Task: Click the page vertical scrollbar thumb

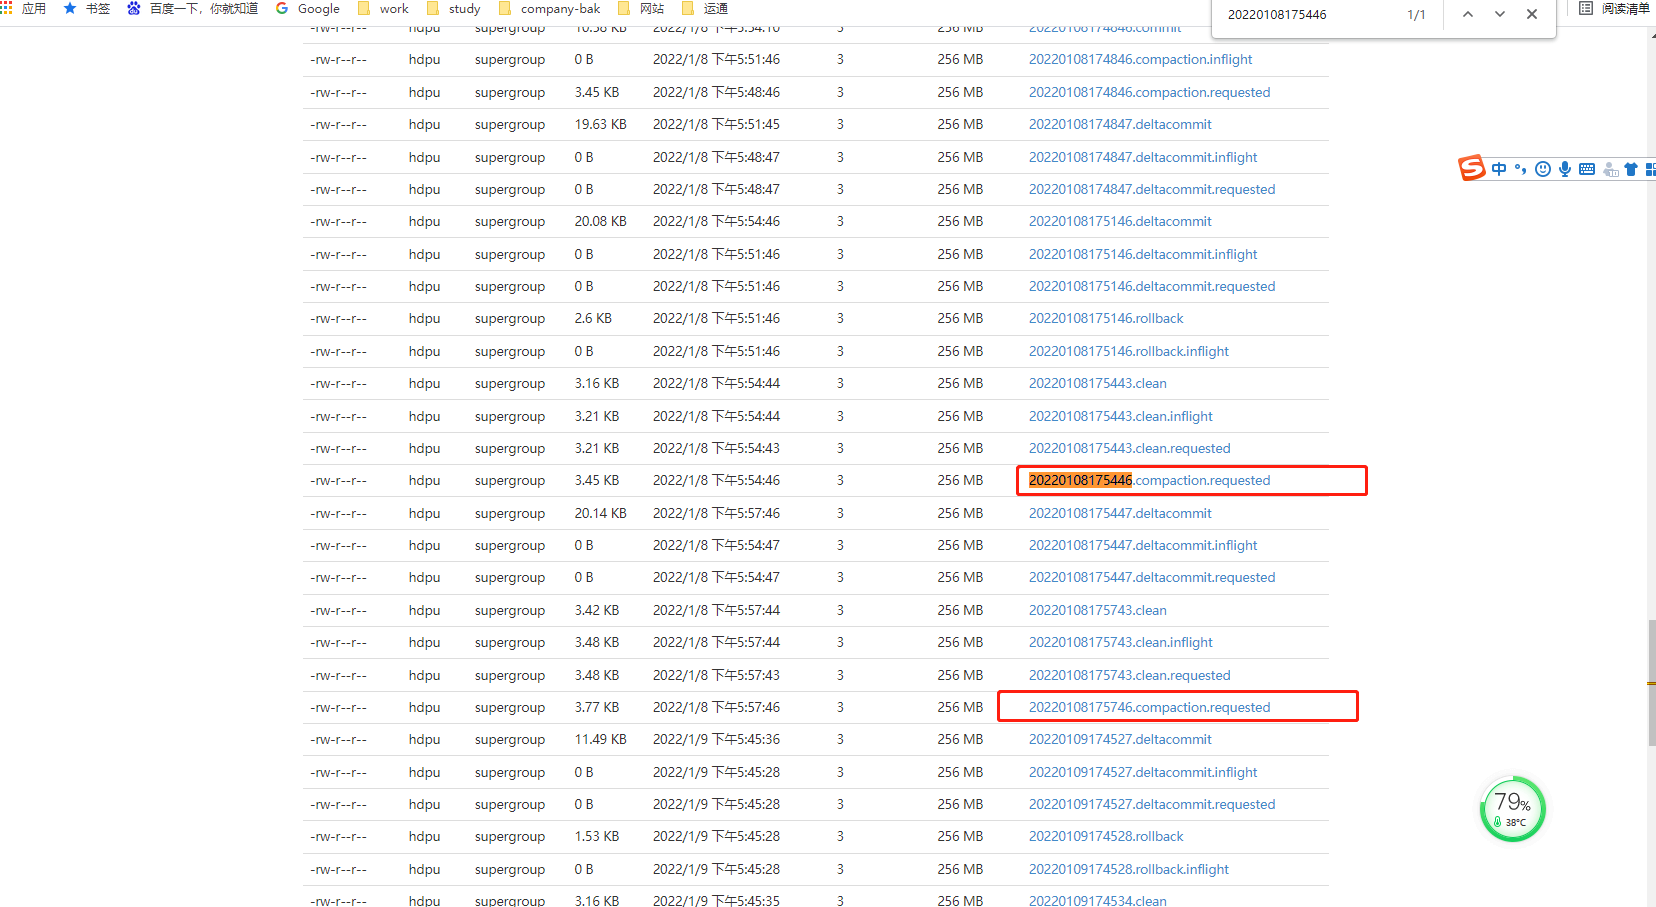Action: point(1651,683)
